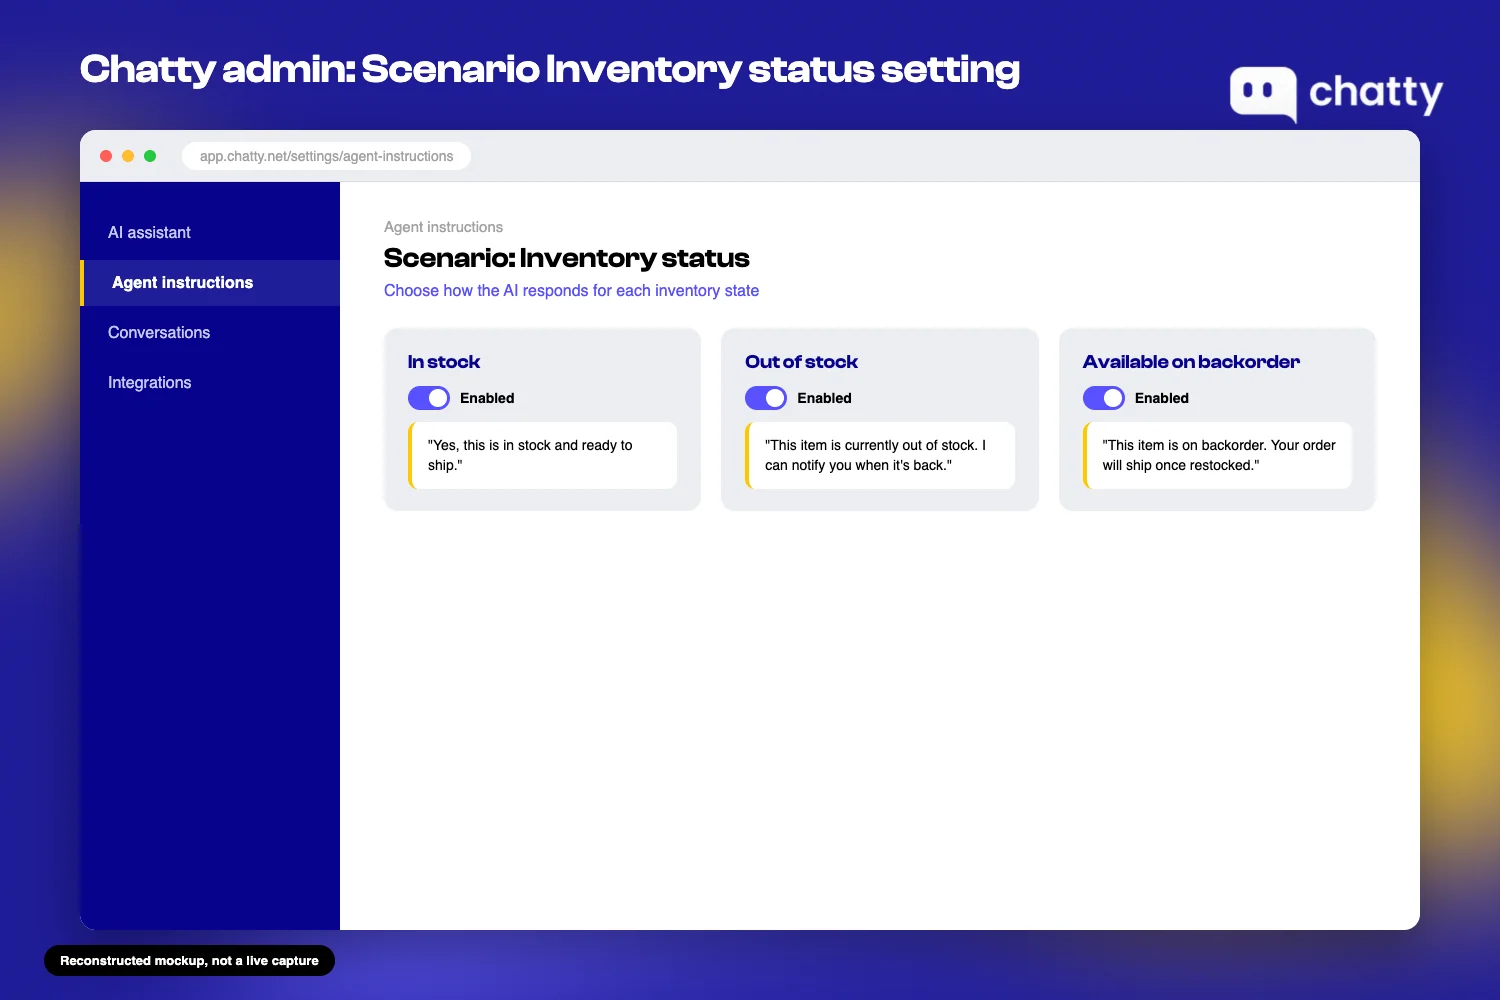Click the "Out of stock" card heading

[x=801, y=362]
